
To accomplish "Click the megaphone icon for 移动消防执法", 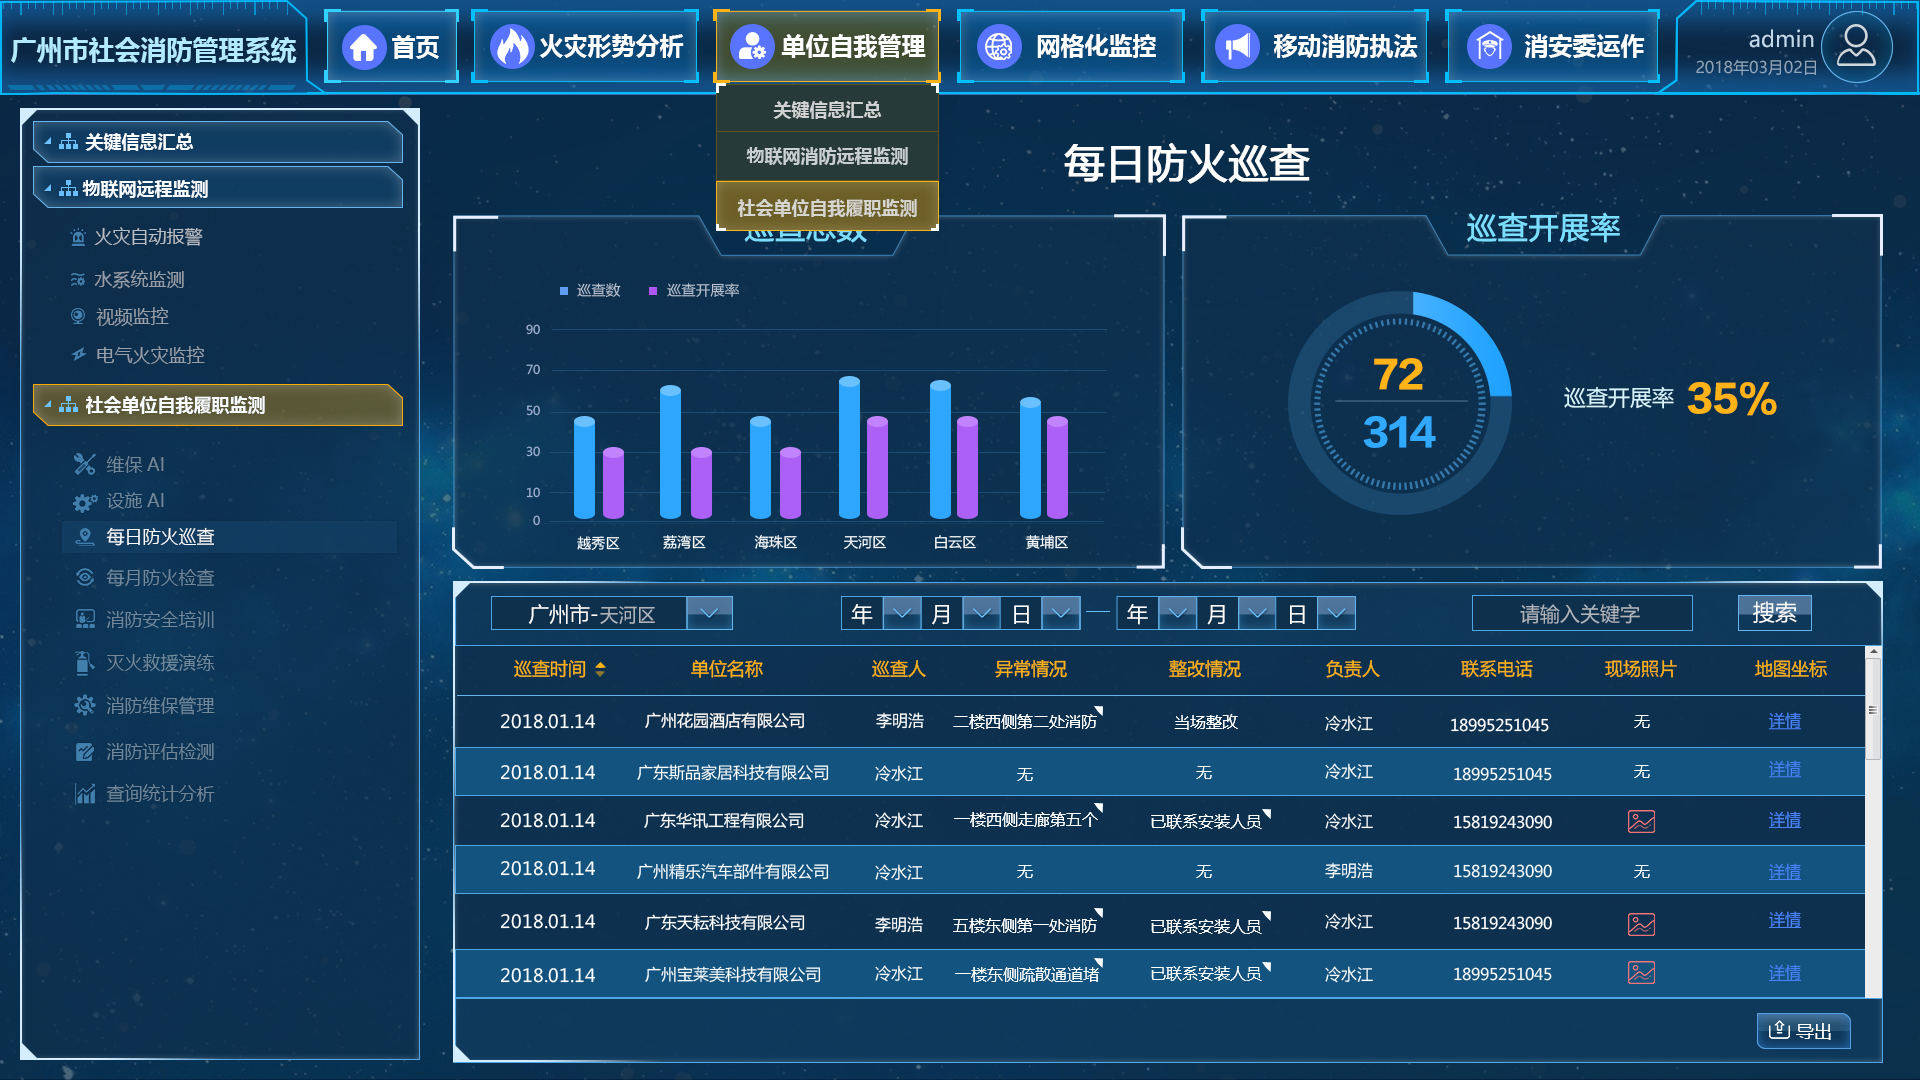I will pos(1237,47).
